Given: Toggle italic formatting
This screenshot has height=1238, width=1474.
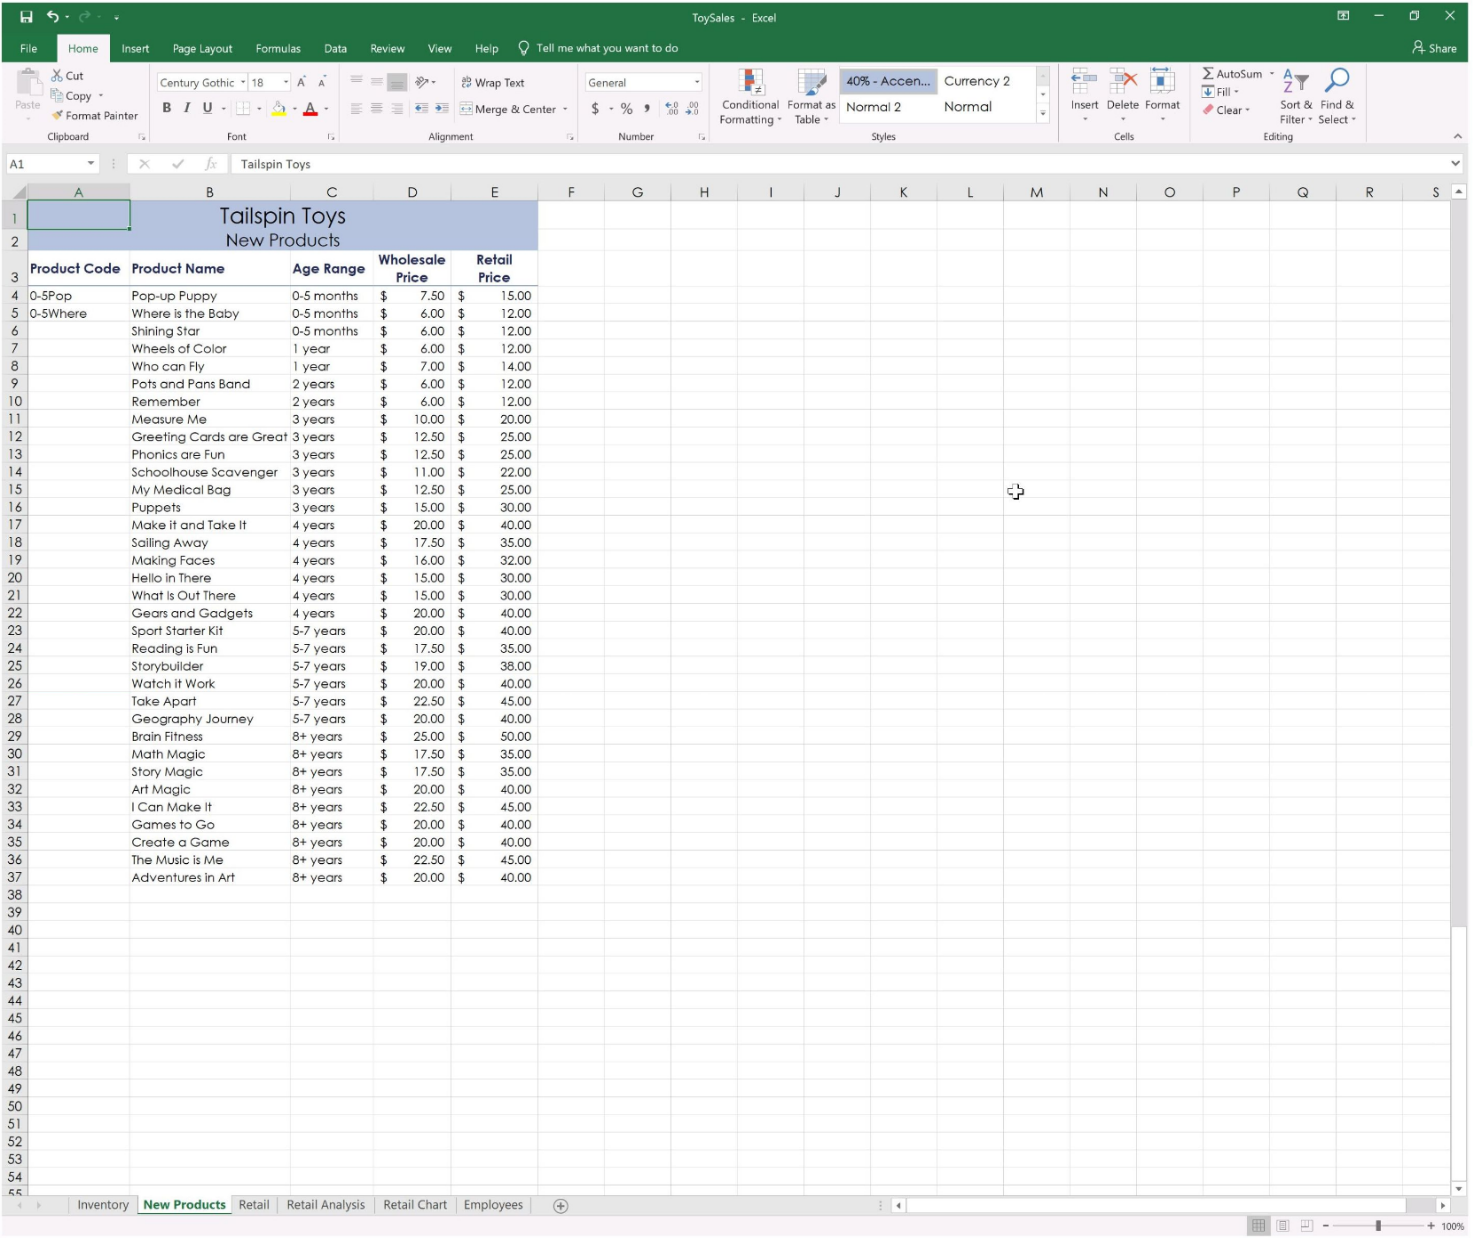Looking at the screenshot, I should (186, 108).
